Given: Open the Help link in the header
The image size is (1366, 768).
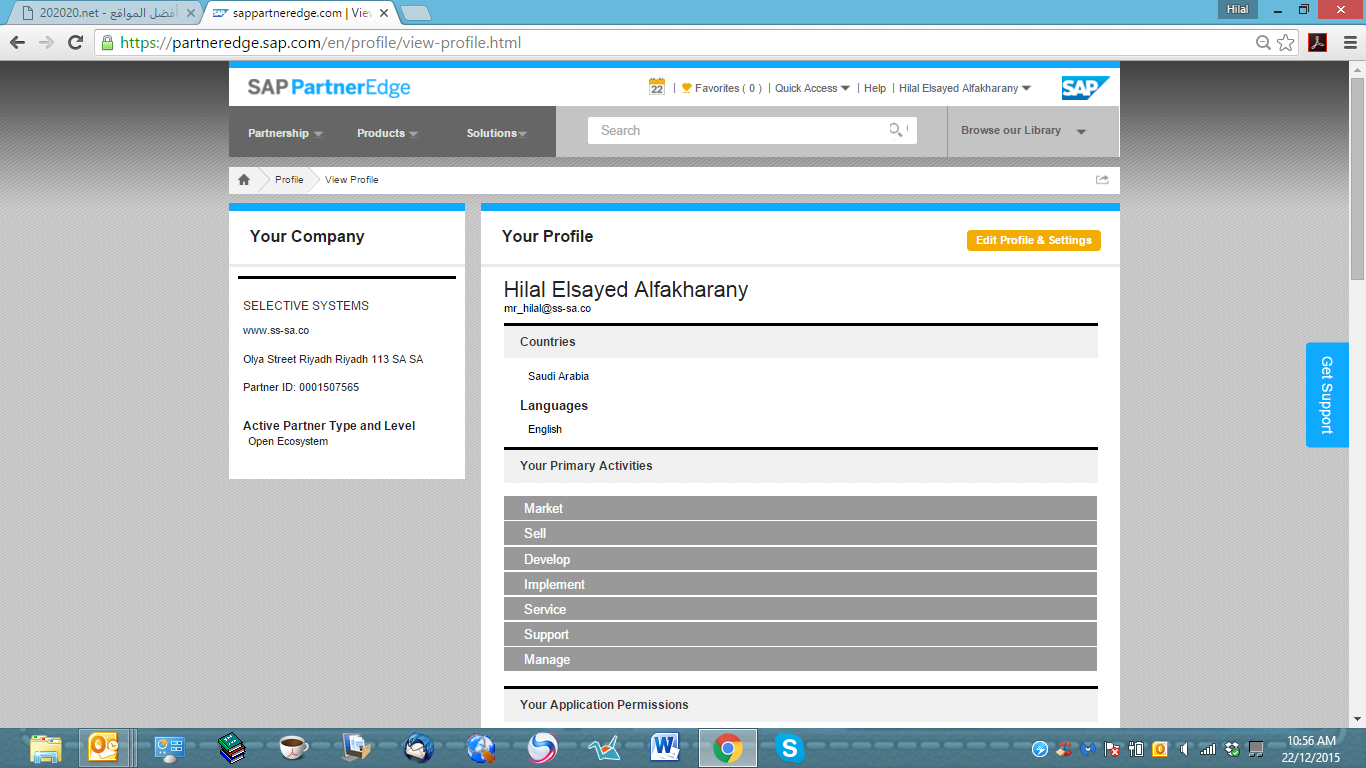Looking at the screenshot, I should click(875, 88).
